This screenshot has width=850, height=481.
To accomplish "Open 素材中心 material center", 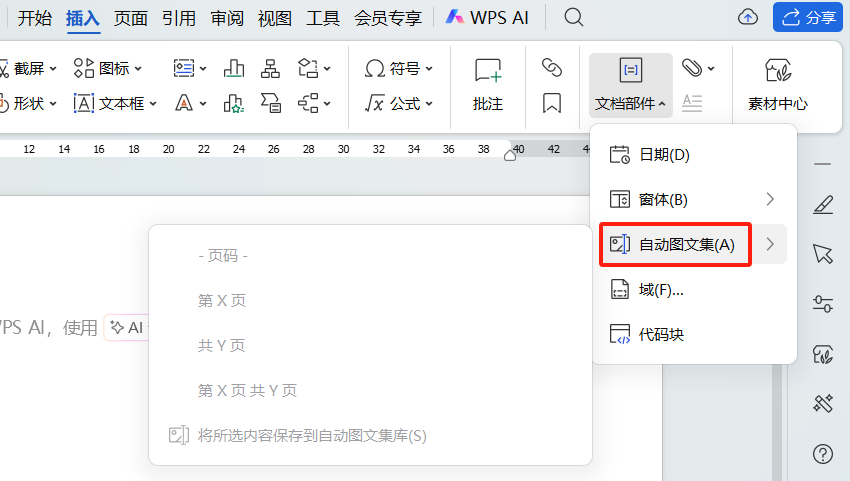I will coord(777,84).
